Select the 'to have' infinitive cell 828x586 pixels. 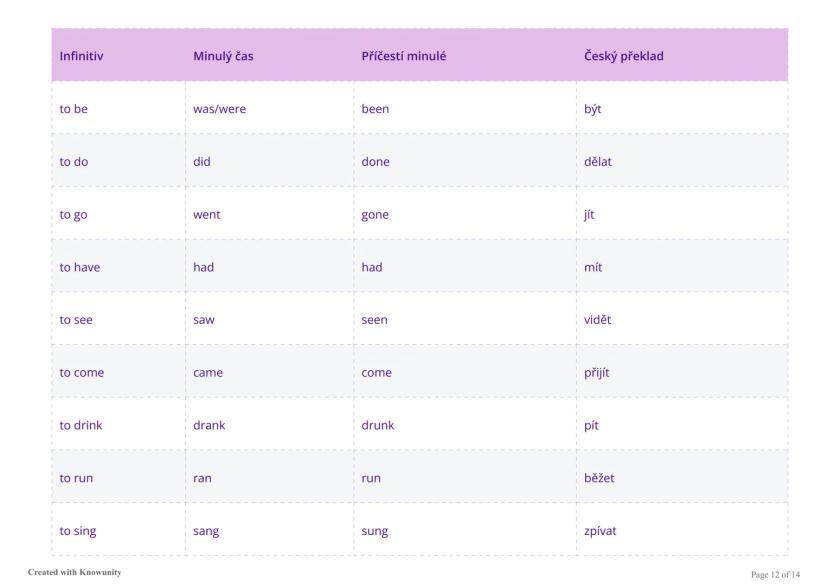pyautogui.click(x=79, y=267)
